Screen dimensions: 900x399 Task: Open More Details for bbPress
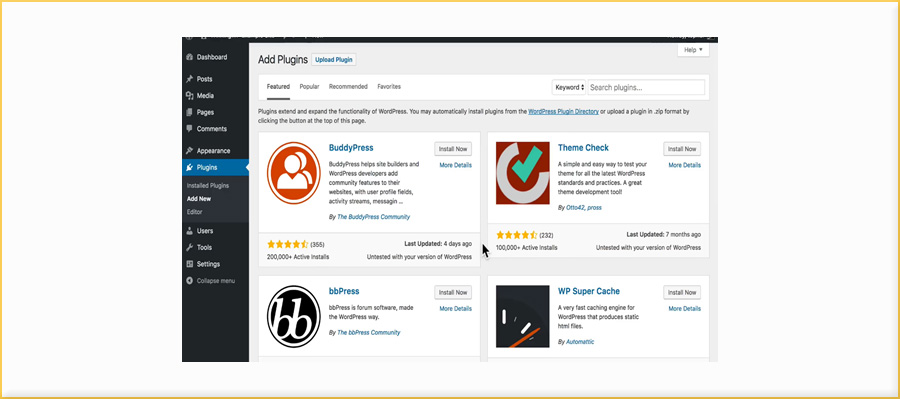tap(456, 309)
